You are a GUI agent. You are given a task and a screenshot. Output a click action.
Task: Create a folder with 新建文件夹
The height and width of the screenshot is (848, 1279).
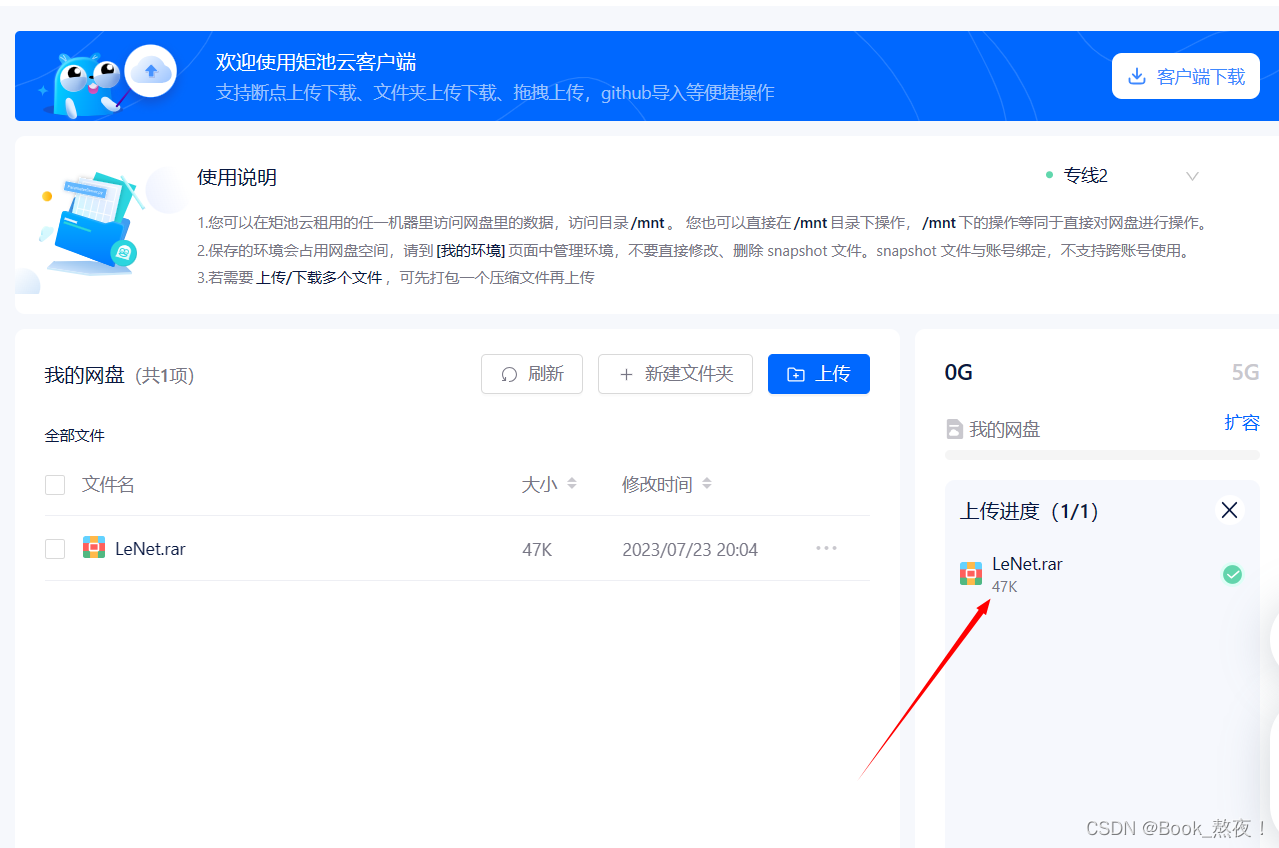pyautogui.click(x=675, y=374)
